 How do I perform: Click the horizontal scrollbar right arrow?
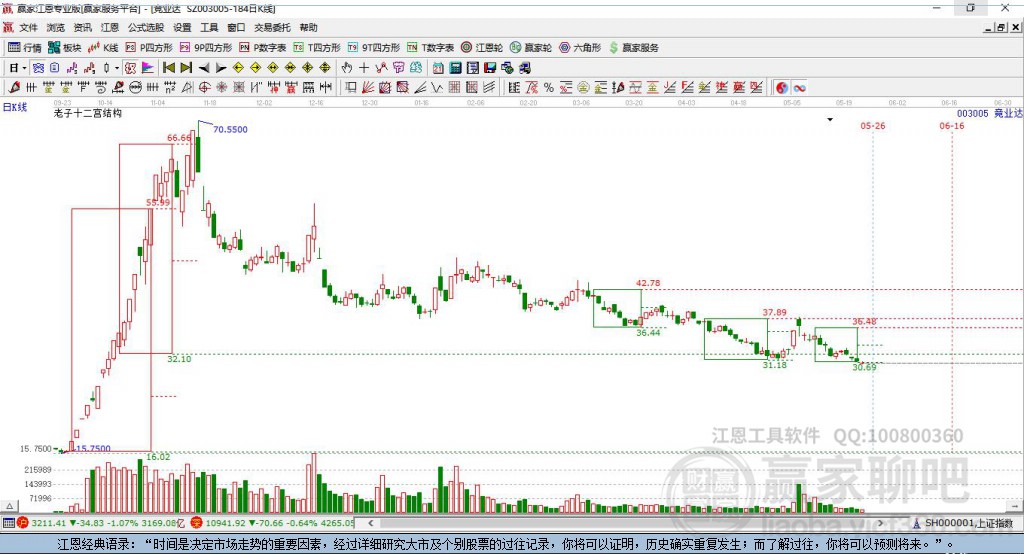click(880, 523)
